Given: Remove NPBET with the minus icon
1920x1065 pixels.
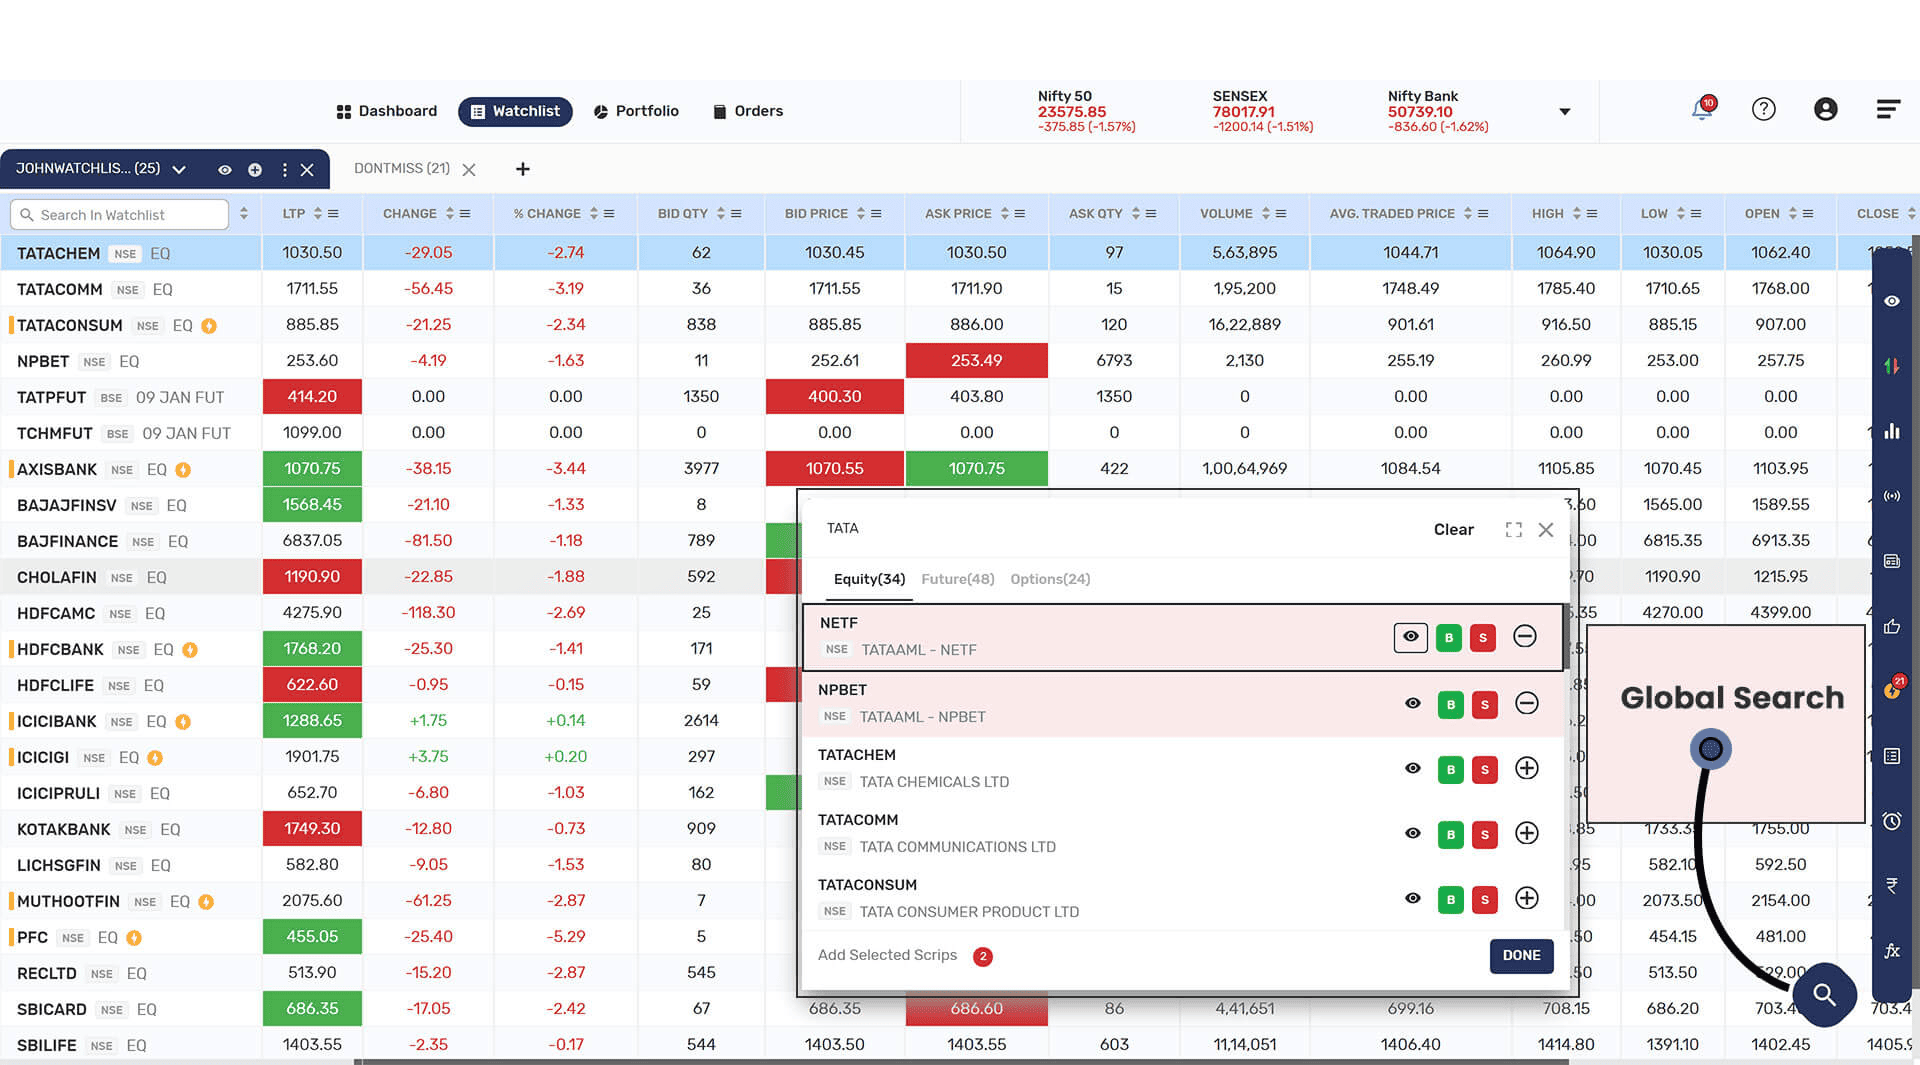Looking at the screenshot, I should (1527, 703).
